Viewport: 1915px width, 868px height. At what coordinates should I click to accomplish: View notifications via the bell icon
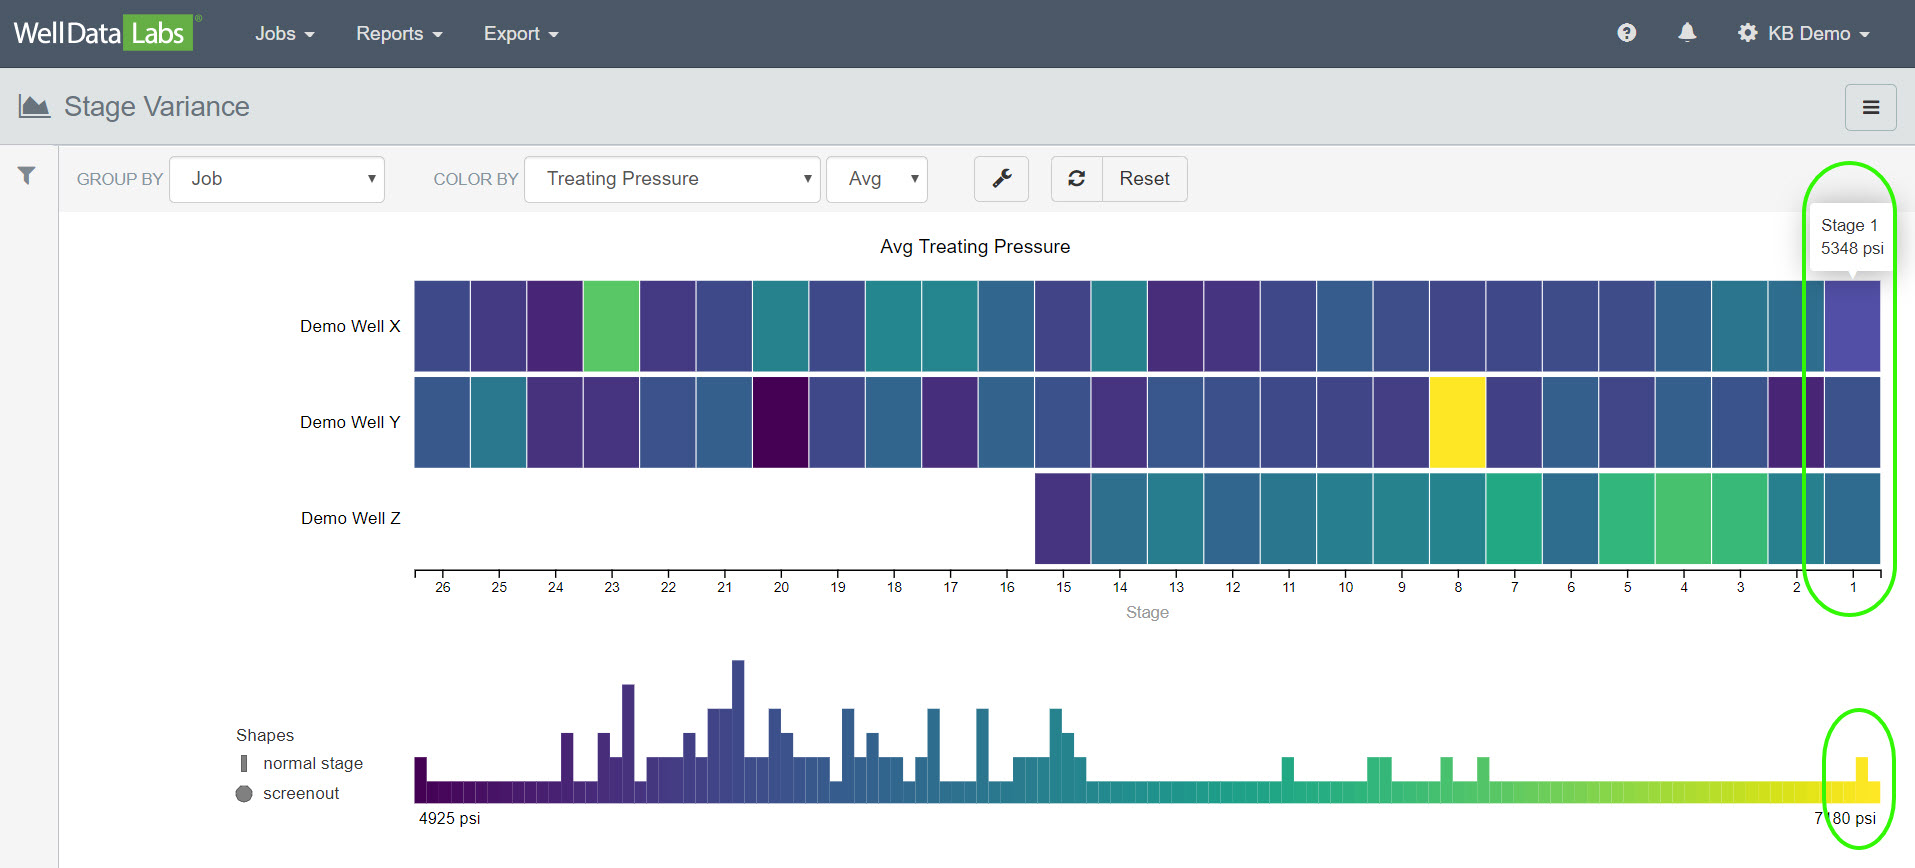pos(1687,33)
